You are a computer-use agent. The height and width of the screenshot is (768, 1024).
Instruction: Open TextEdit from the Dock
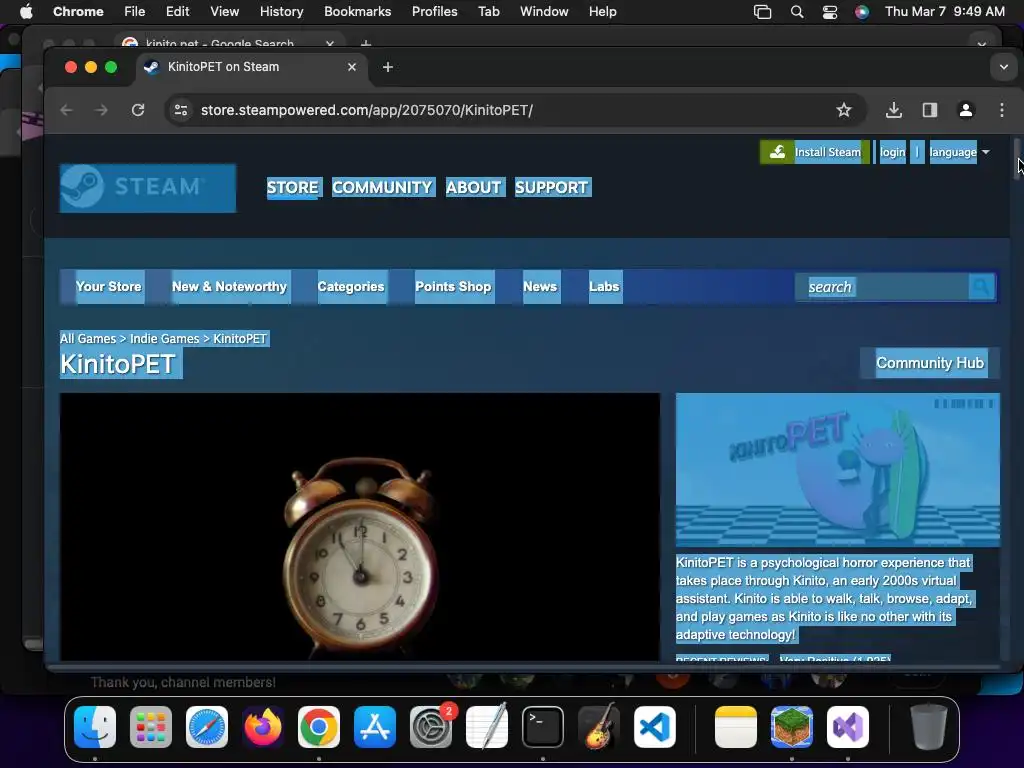tap(487, 726)
